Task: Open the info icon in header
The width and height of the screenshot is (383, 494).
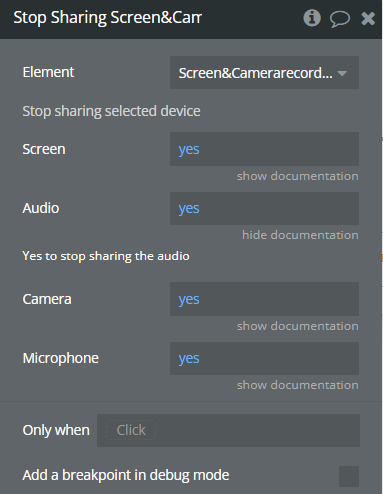Action: [312, 18]
